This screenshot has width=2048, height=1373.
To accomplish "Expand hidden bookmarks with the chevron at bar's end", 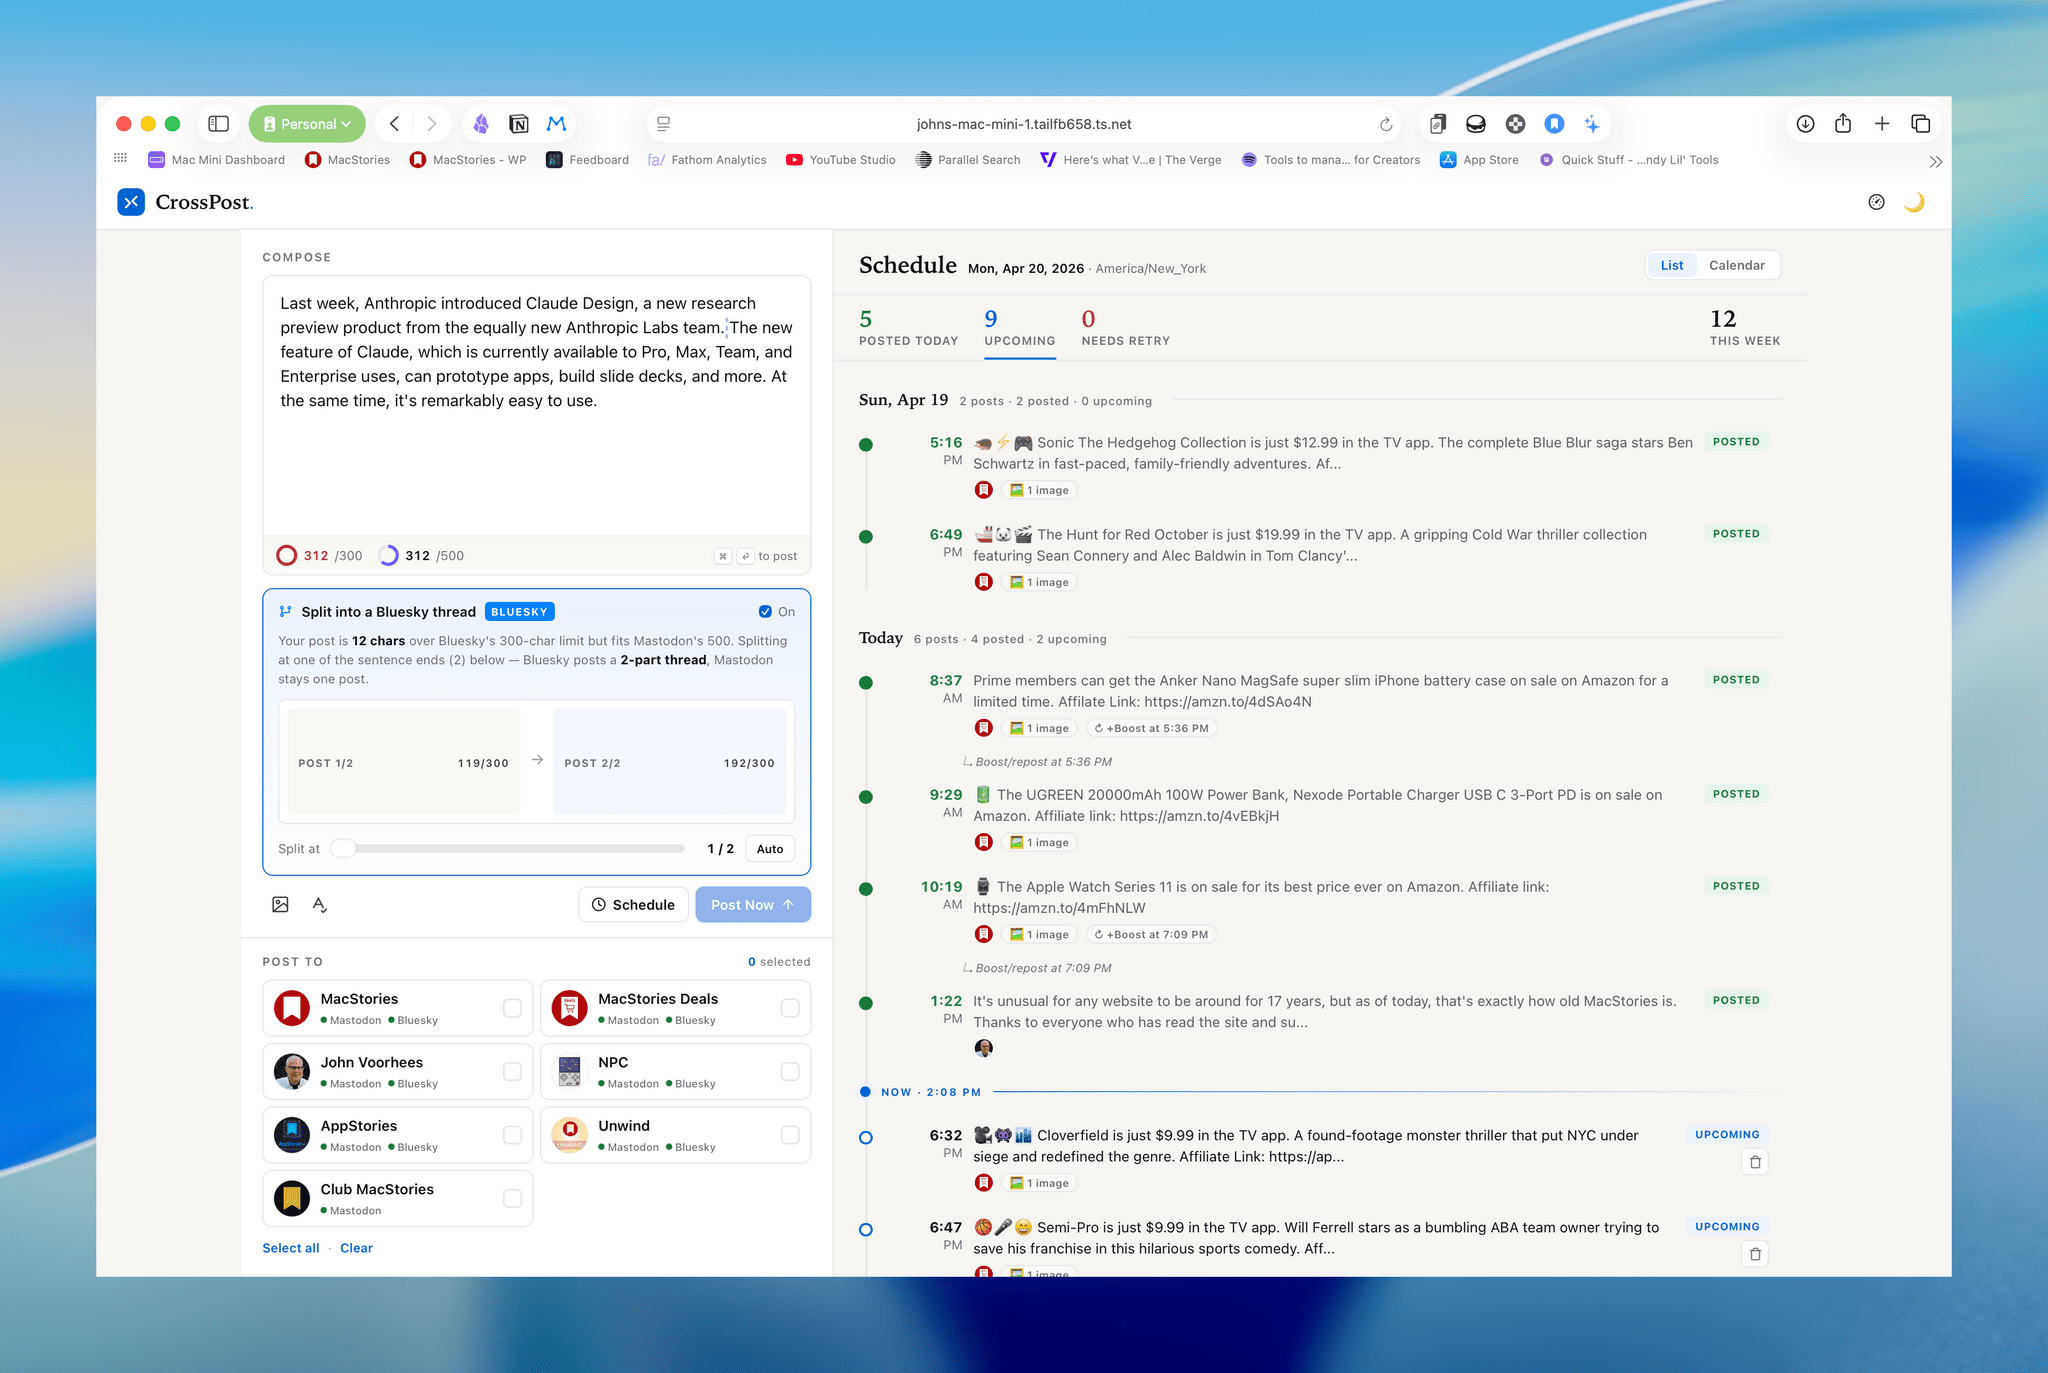I will pos(1936,160).
